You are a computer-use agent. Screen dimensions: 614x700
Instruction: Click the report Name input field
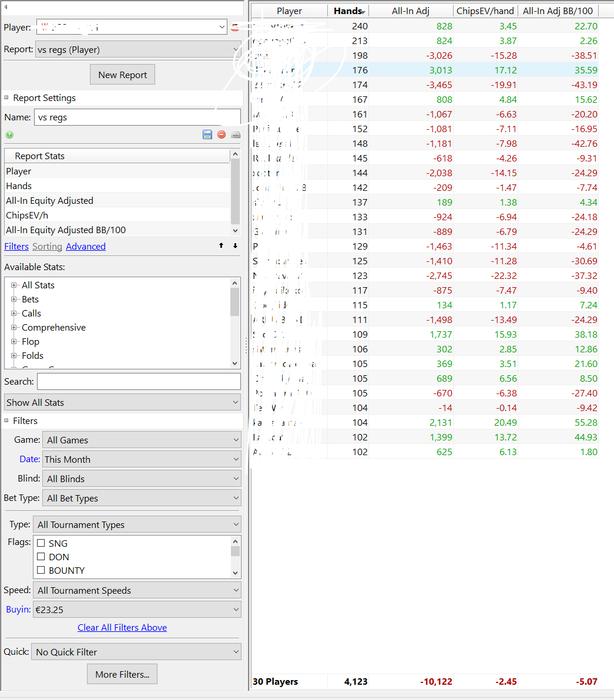pyautogui.click(x=137, y=117)
